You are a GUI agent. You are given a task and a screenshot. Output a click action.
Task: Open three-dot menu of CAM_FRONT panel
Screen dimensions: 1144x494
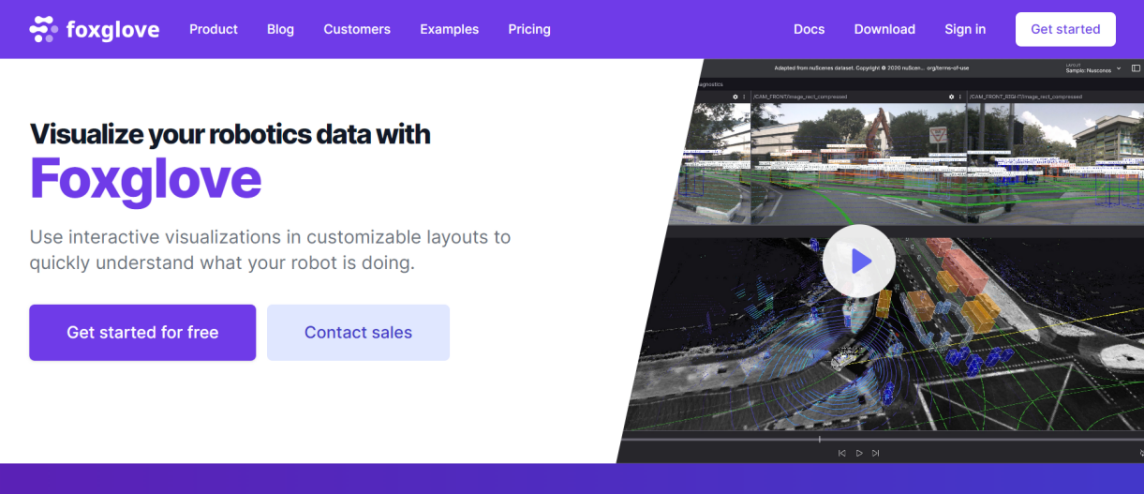tap(960, 96)
